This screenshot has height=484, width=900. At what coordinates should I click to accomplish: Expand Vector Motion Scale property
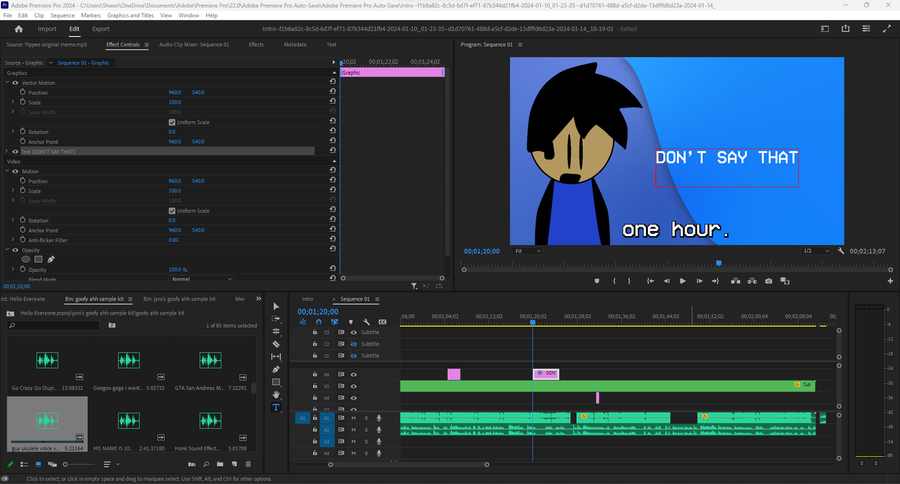(13, 102)
